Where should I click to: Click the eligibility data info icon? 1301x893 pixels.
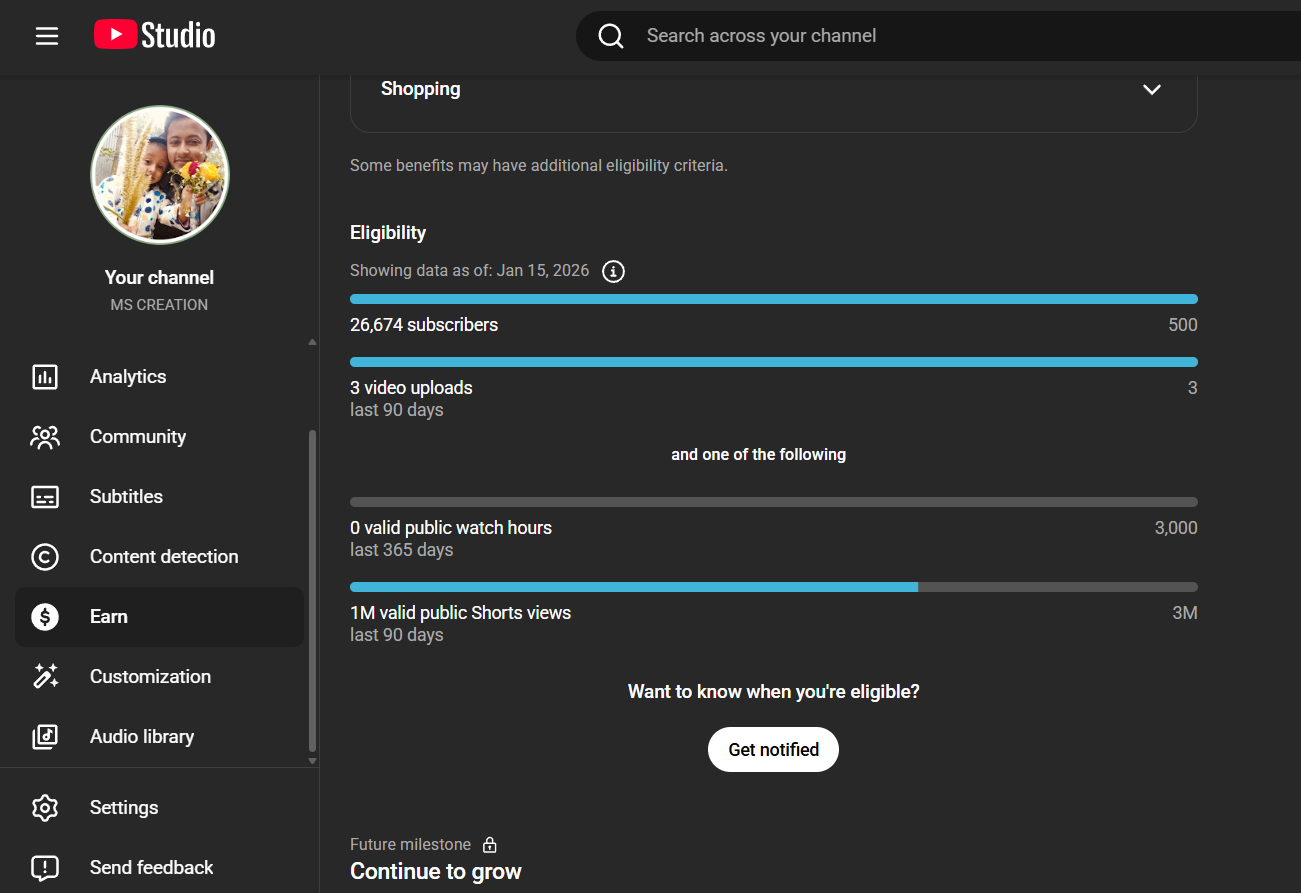613,271
